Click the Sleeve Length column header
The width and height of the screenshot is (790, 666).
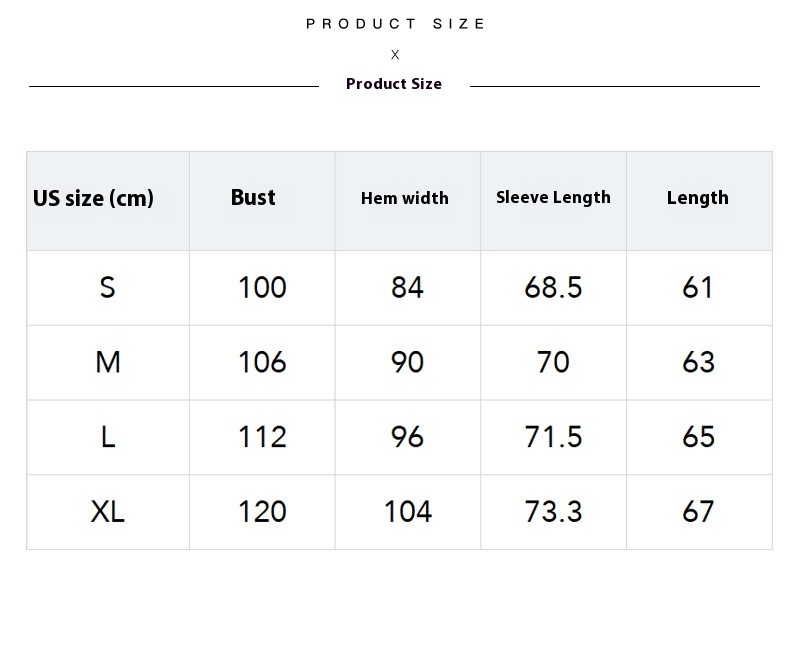click(553, 198)
